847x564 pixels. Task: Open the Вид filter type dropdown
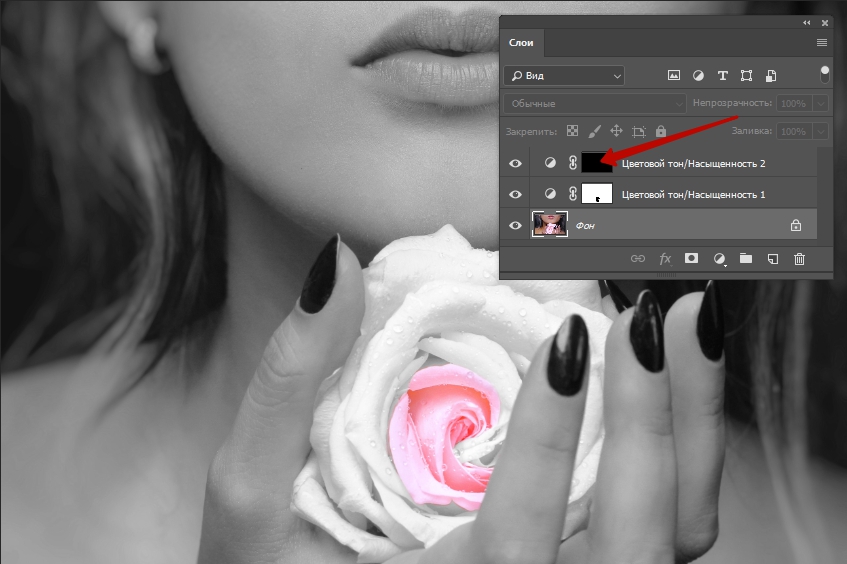(x=564, y=76)
